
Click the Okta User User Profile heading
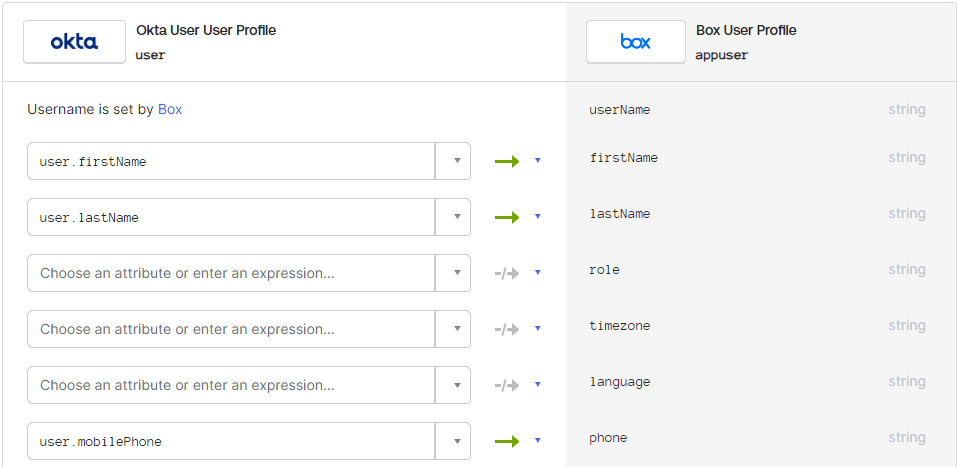click(x=206, y=30)
